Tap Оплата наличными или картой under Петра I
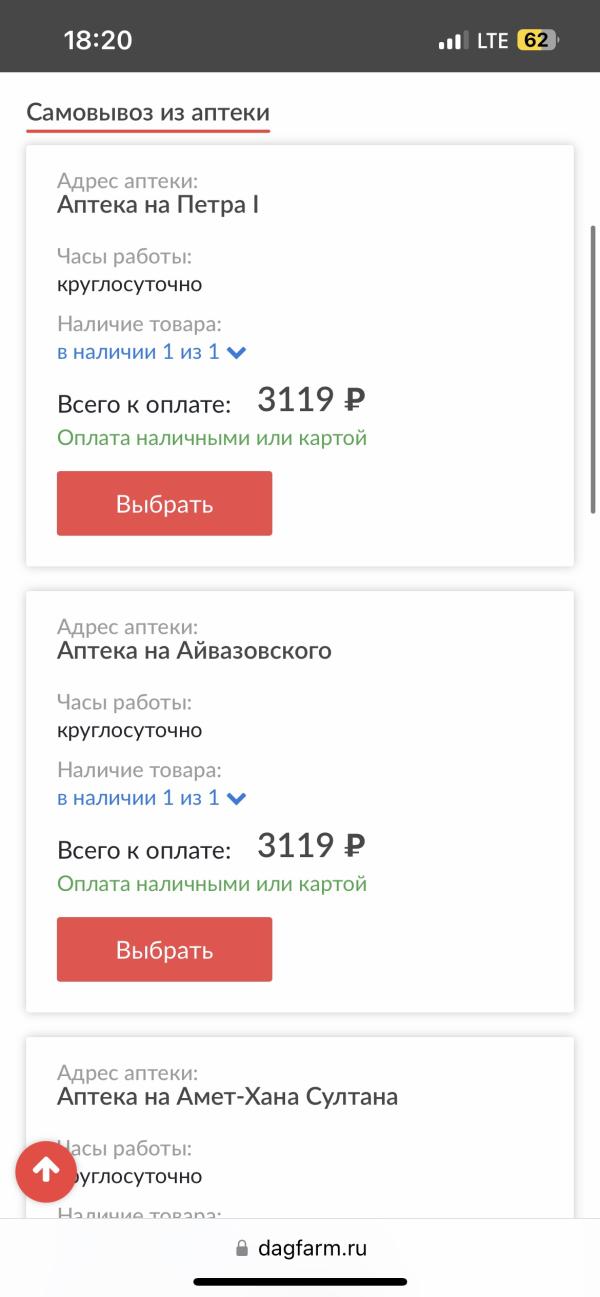 (x=212, y=438)
